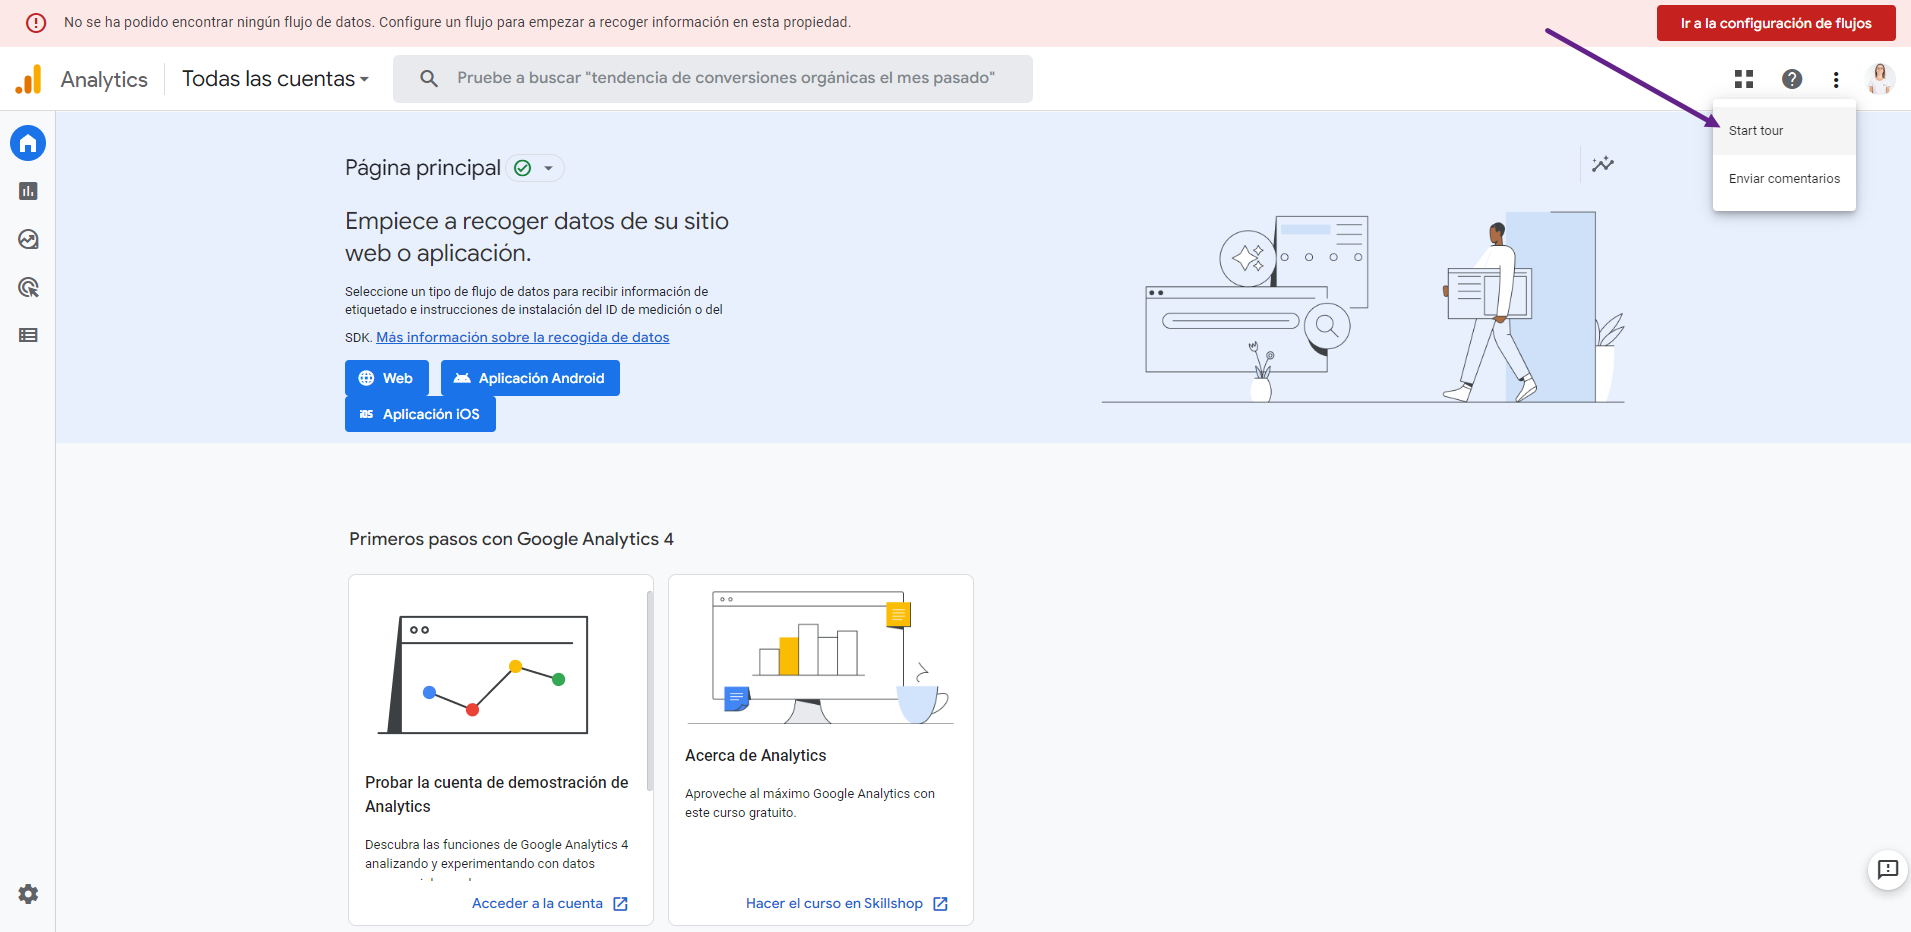Click the Help question mark icon
Image resolution: width=1911 pixels, height=932 pixels.
coord(1792,79)
